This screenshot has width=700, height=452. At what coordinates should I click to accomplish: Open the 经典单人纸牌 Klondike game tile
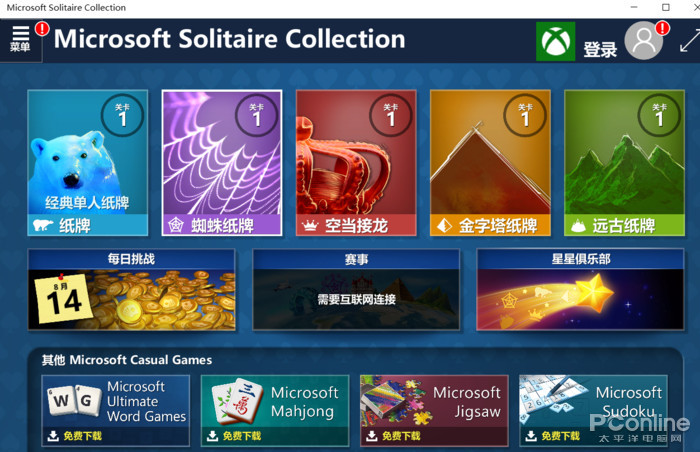[x=88, y=163]
